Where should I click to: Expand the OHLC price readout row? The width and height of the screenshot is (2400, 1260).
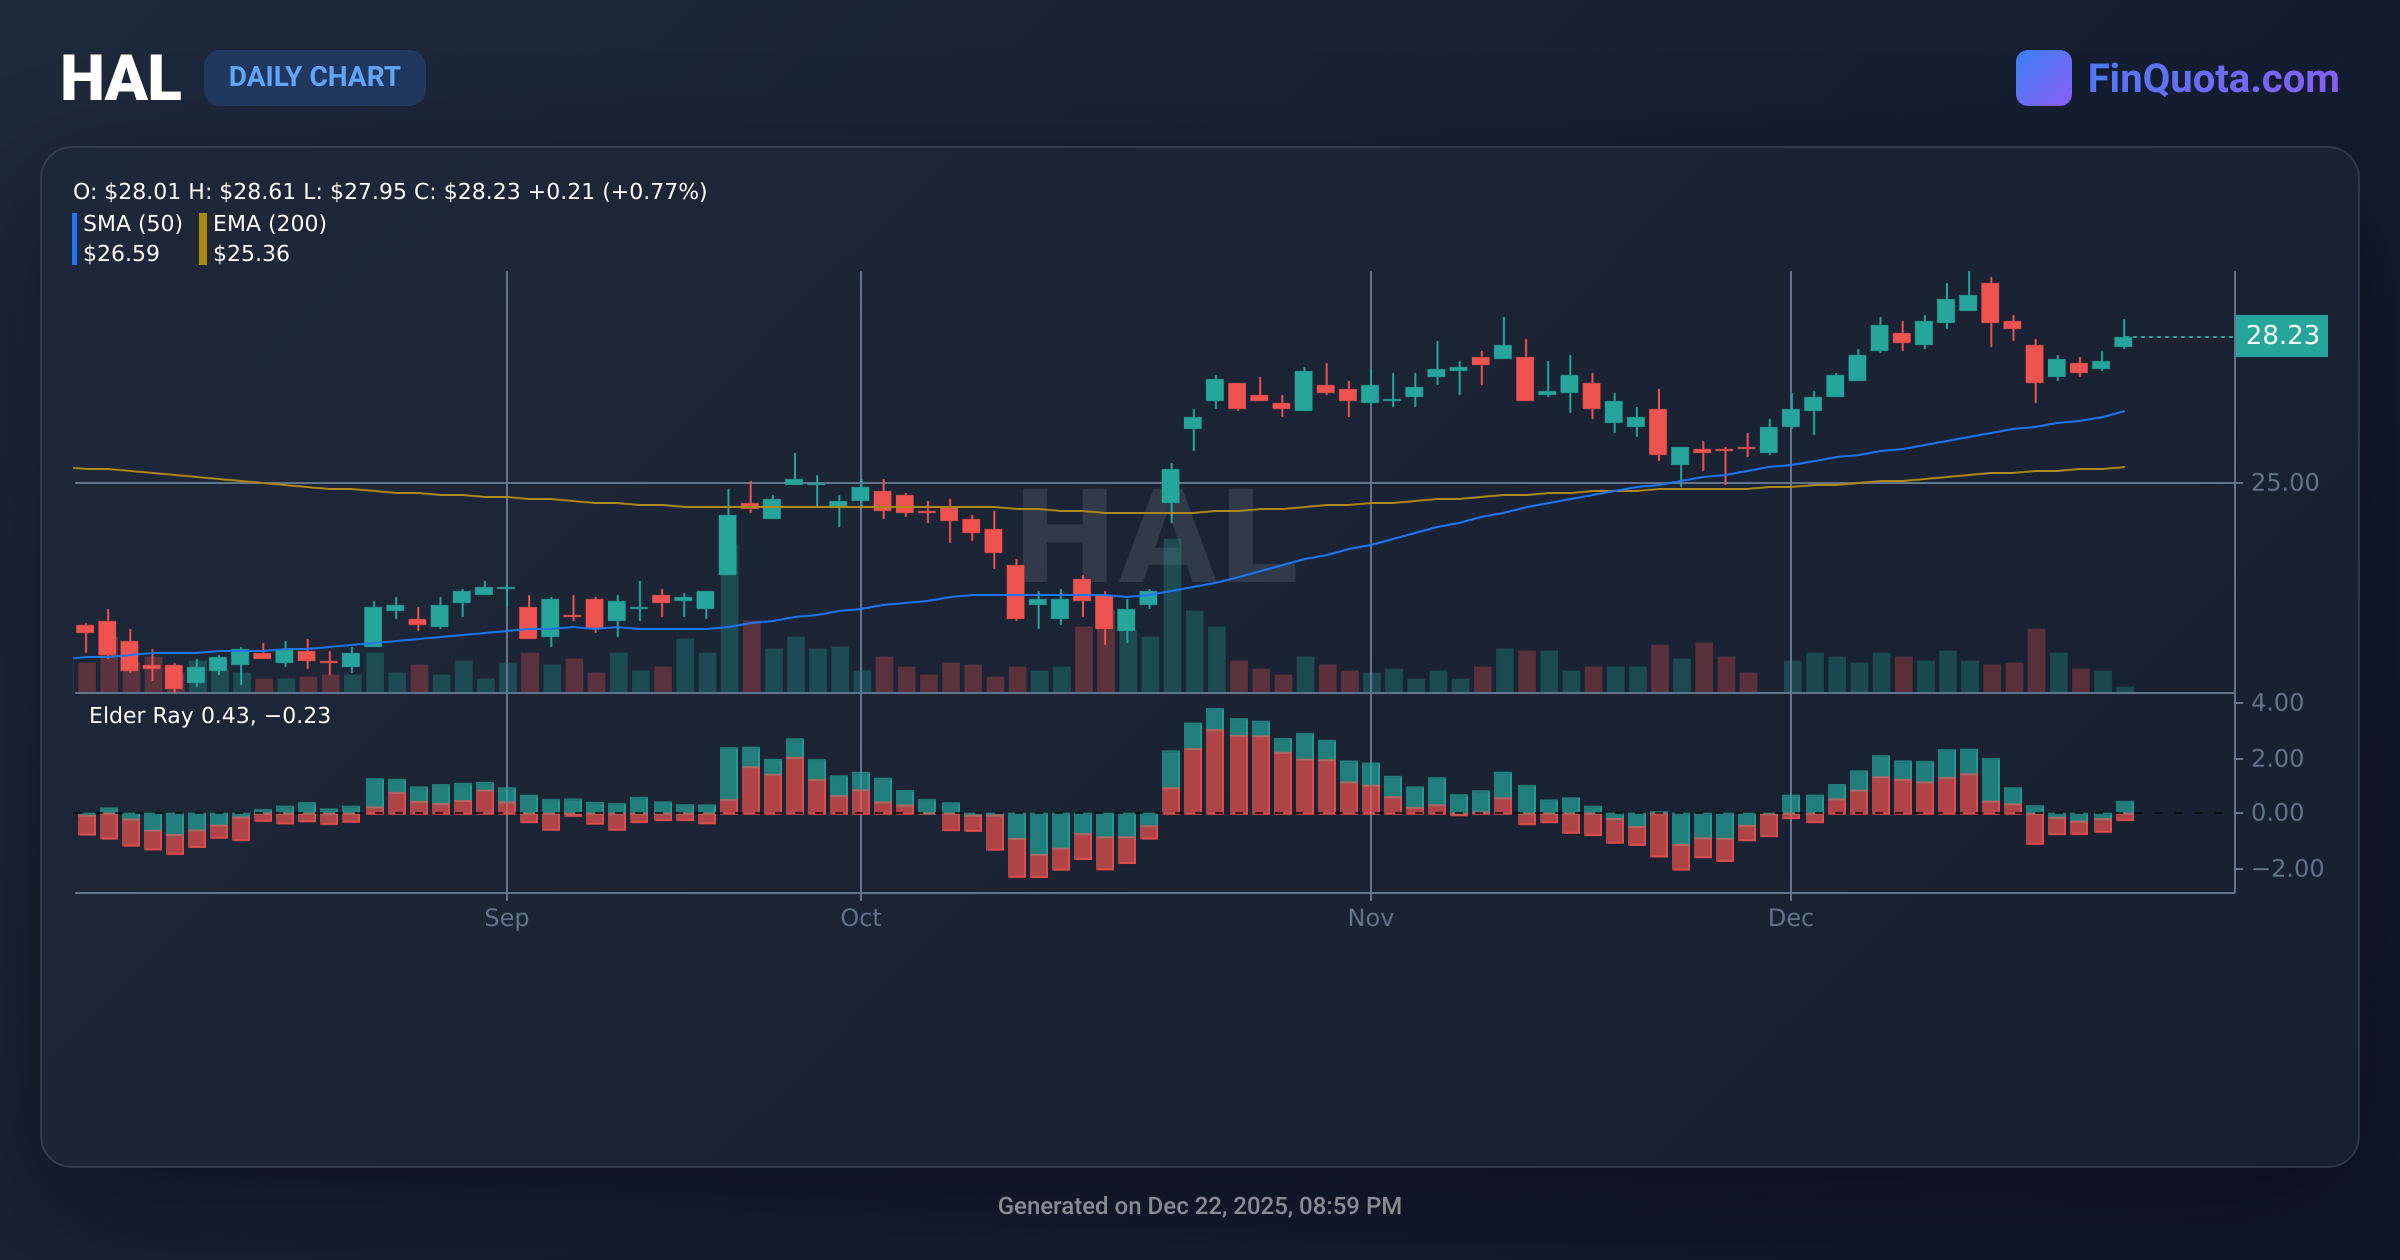pos(389,191)
